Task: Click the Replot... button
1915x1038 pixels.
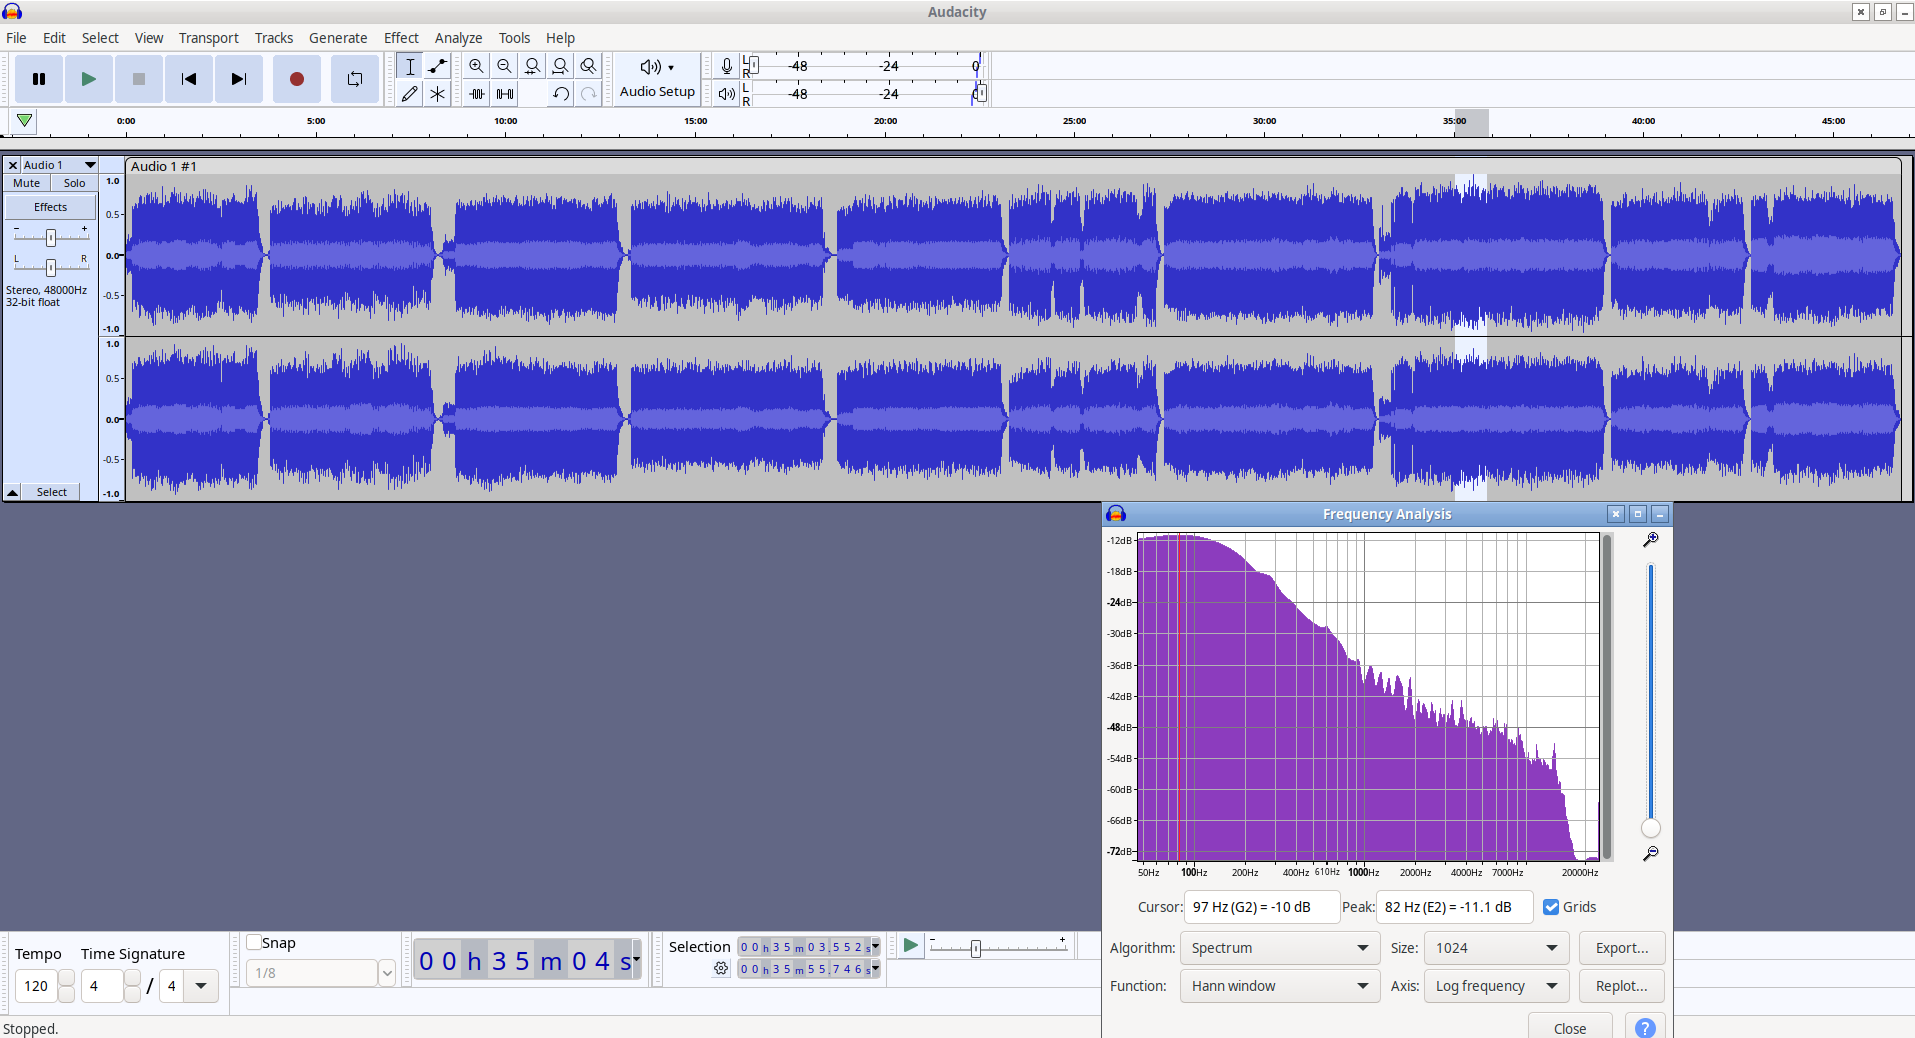Action: pyautogui.click(x=1621, y=986)
